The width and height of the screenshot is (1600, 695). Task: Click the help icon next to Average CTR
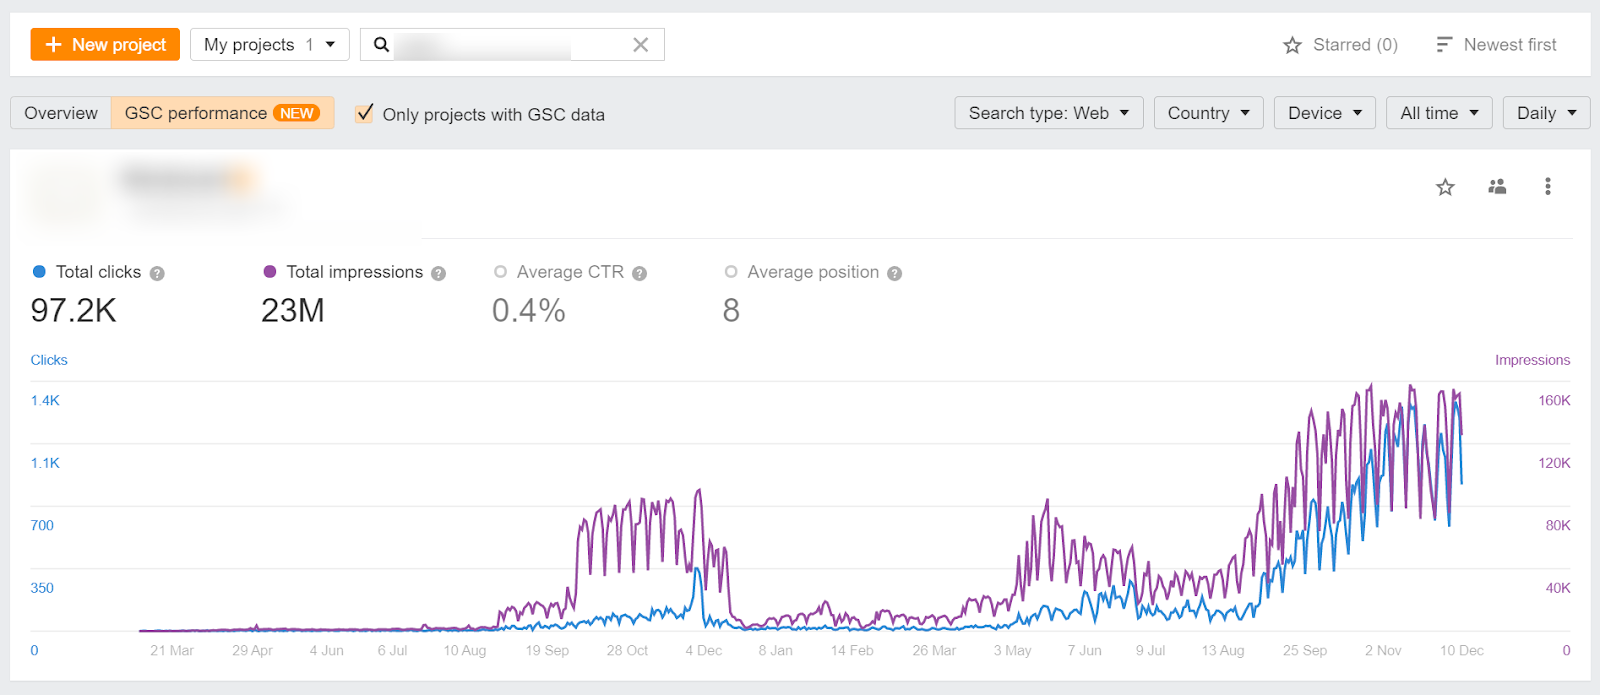pos(639,273)
